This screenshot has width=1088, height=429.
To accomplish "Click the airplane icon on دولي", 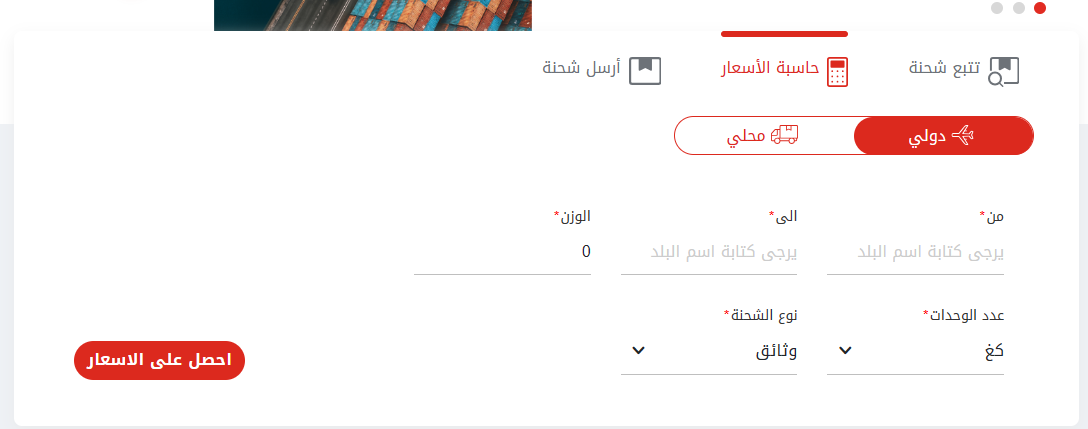I will click(963, 136).
